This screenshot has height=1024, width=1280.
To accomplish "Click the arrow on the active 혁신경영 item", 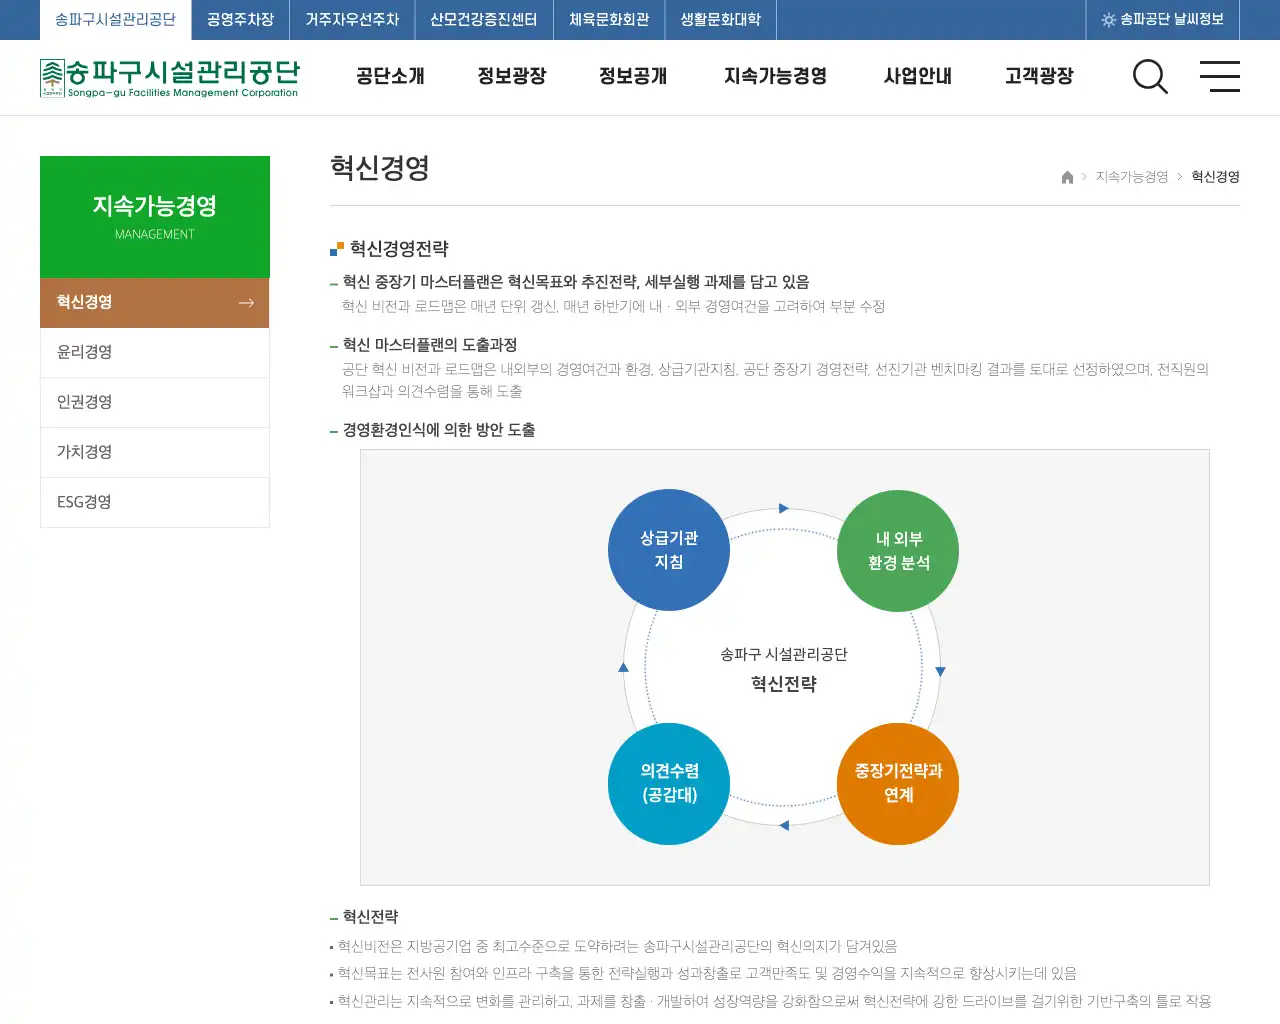I will [x=245, y=302].
